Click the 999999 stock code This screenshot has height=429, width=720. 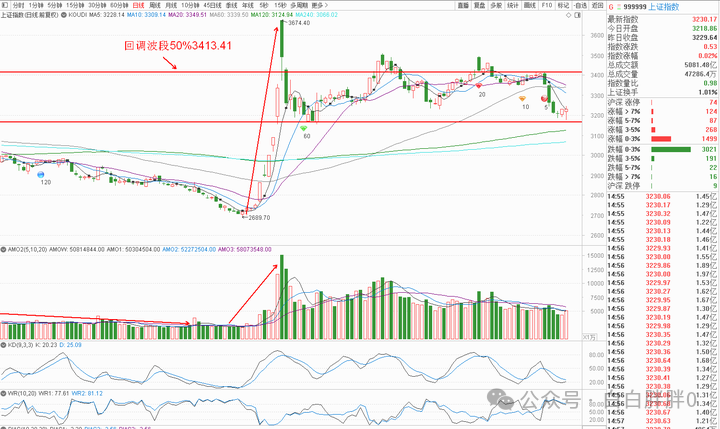(x=635, y=7)
